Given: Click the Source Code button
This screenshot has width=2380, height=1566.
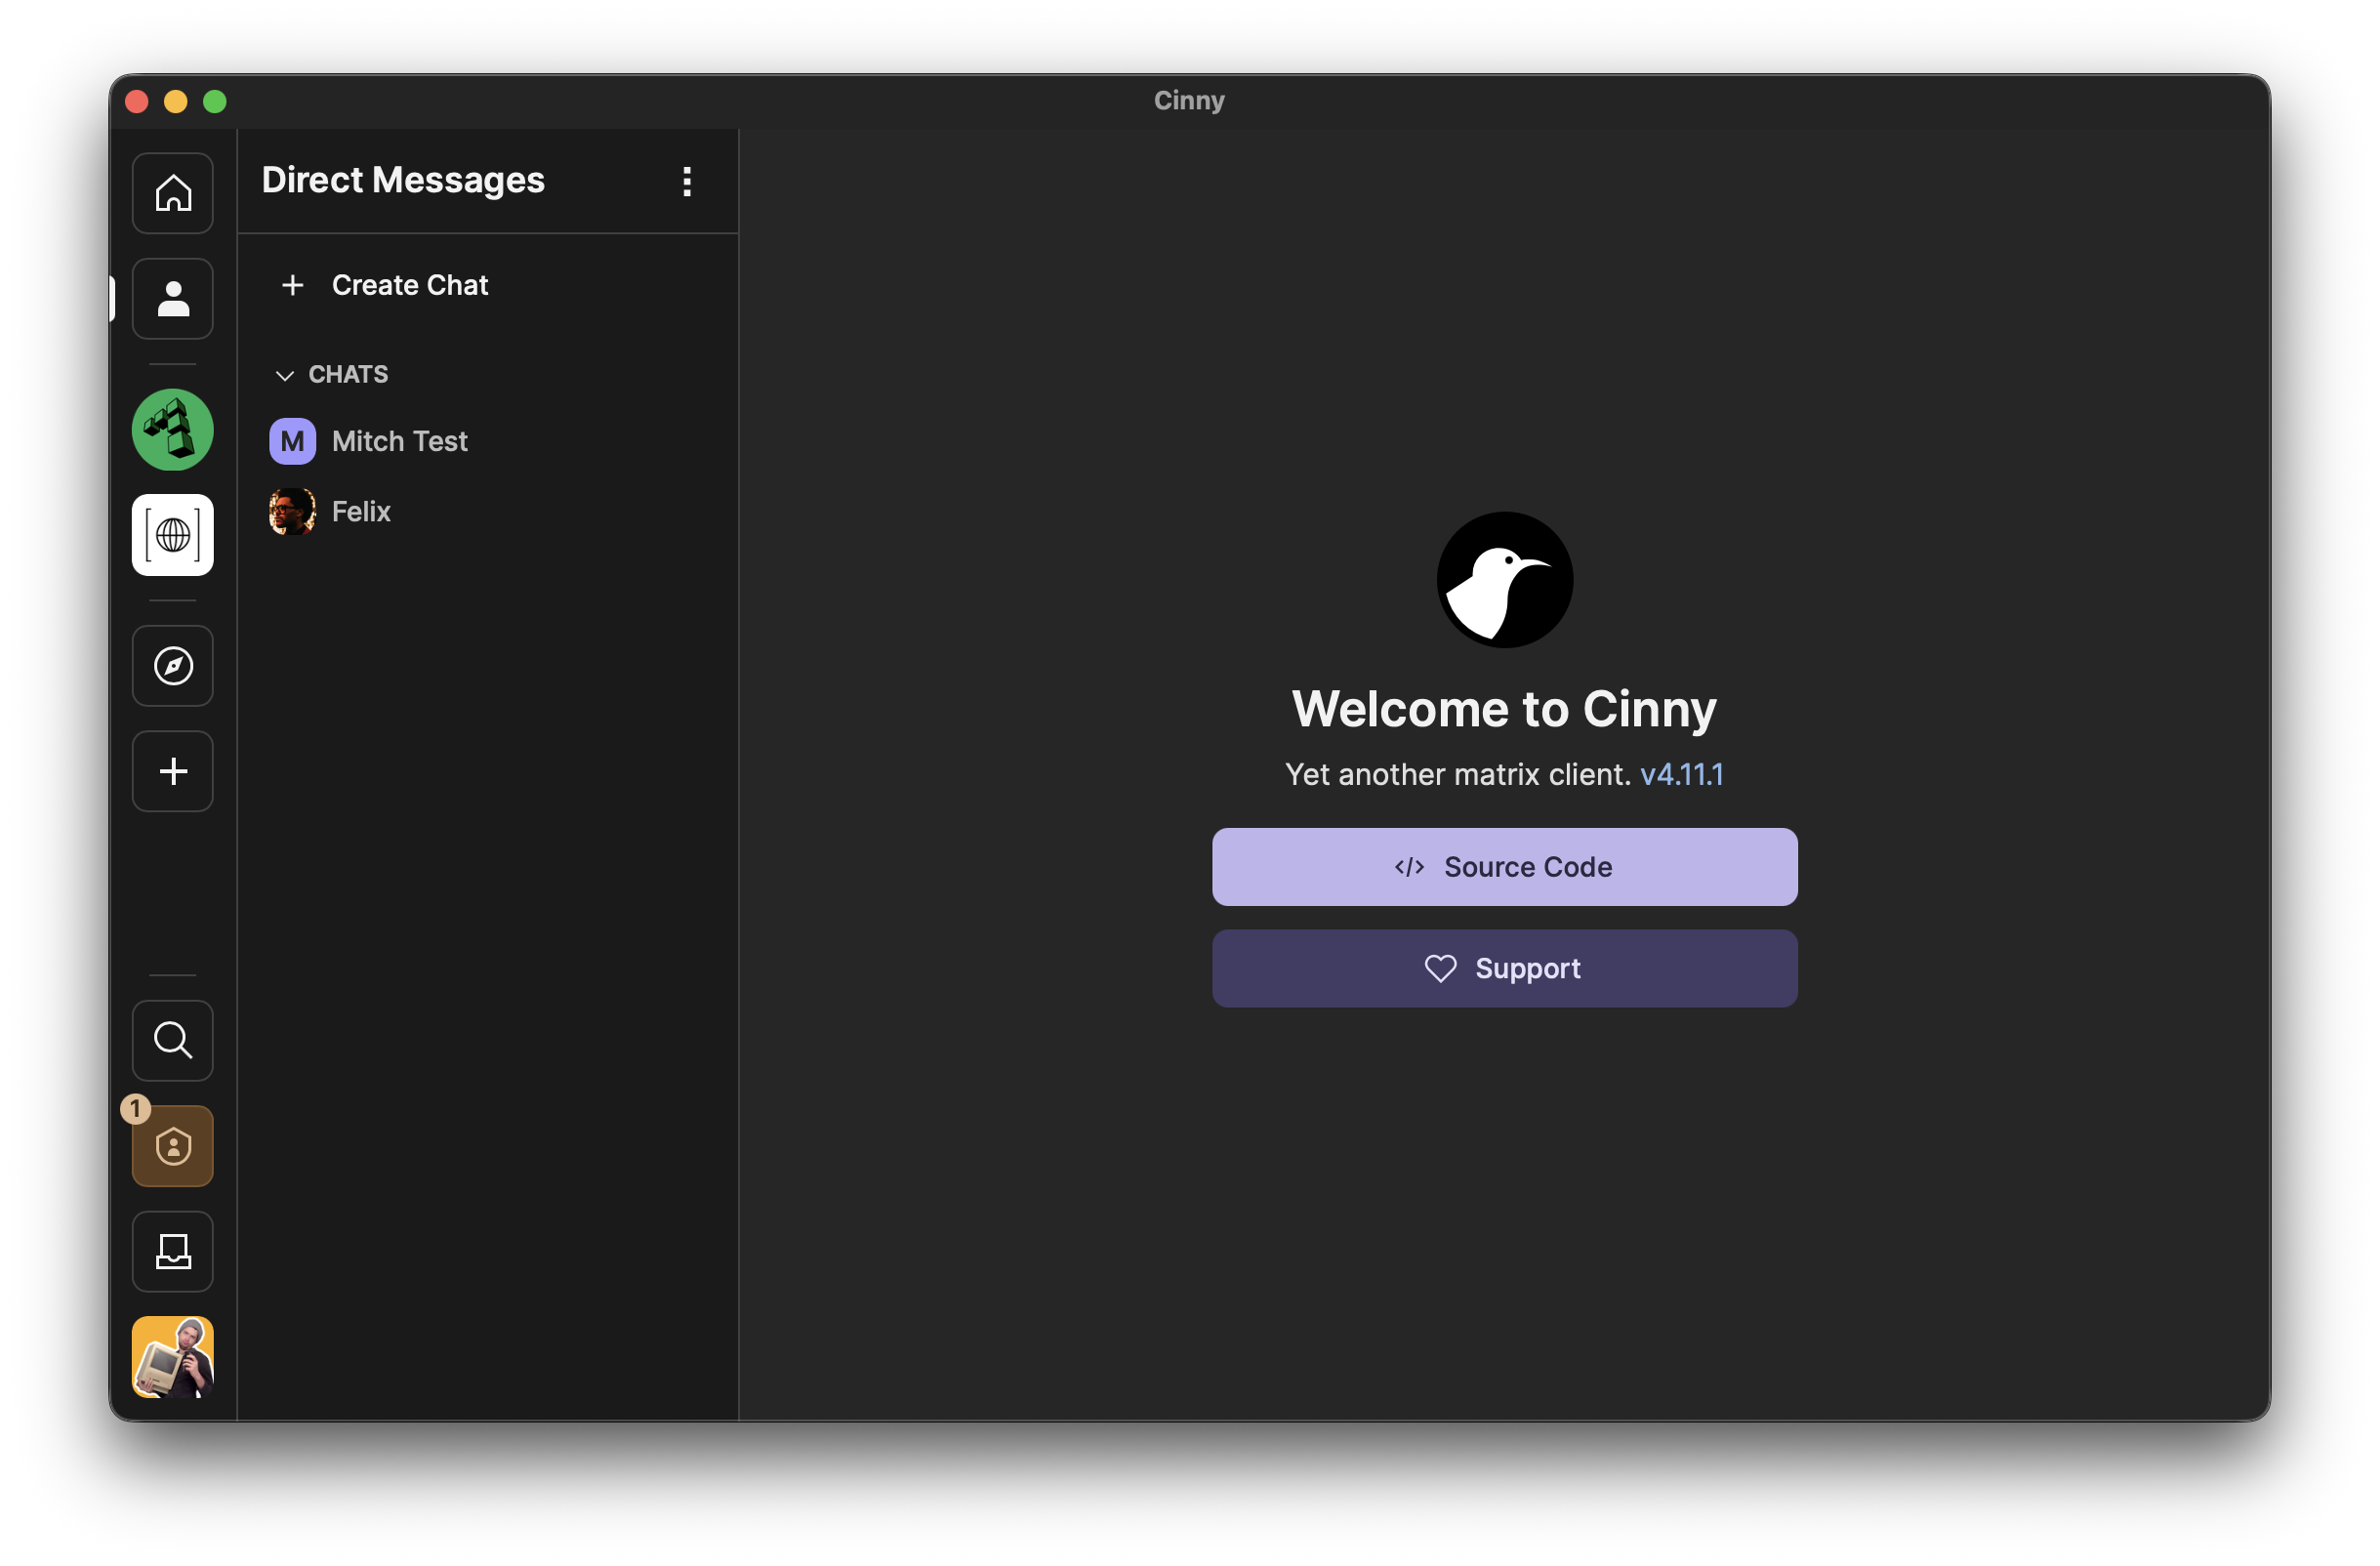Looking at the screenshot, I should (1505, 867).
